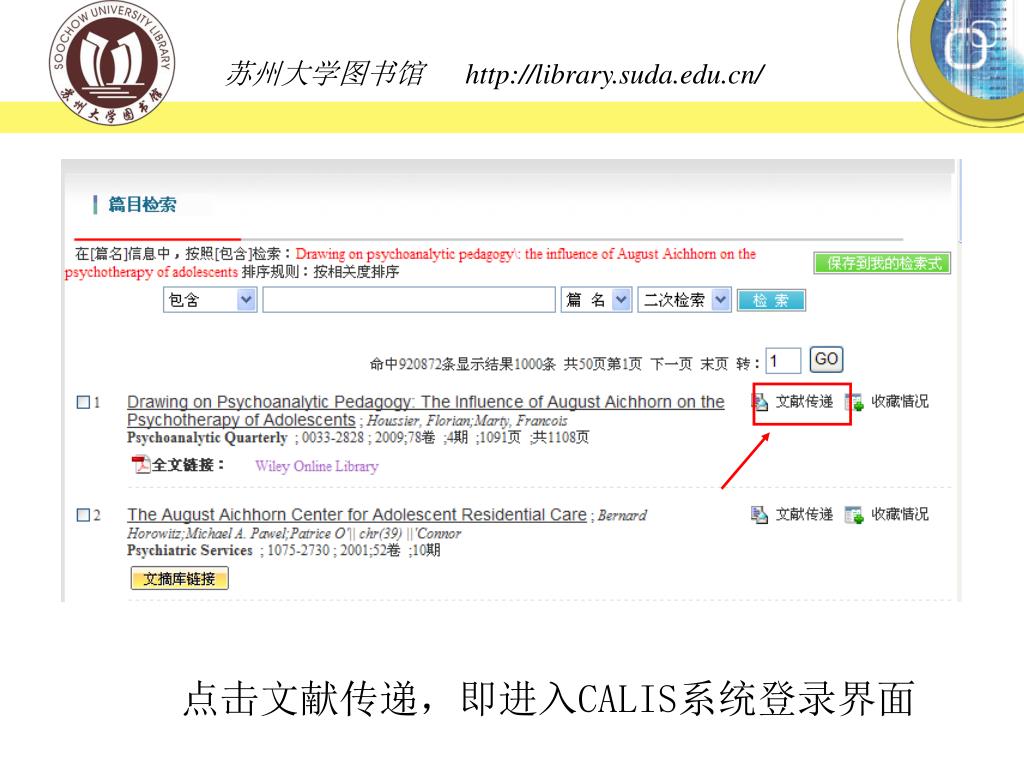
Task: Click the document delivery icon for result 2
Action: point(759,515)
